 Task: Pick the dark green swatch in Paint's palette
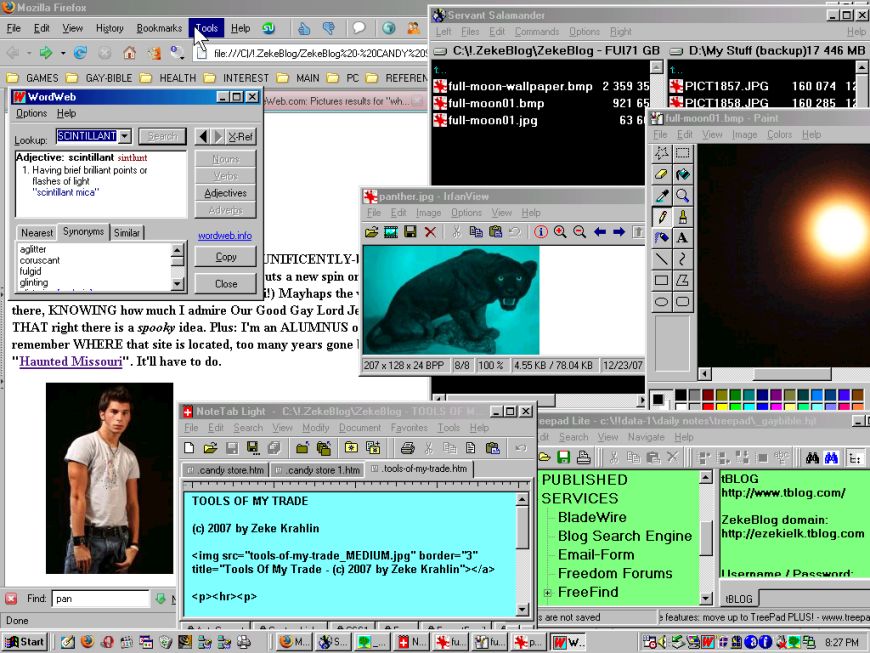(x=735, y=394)
